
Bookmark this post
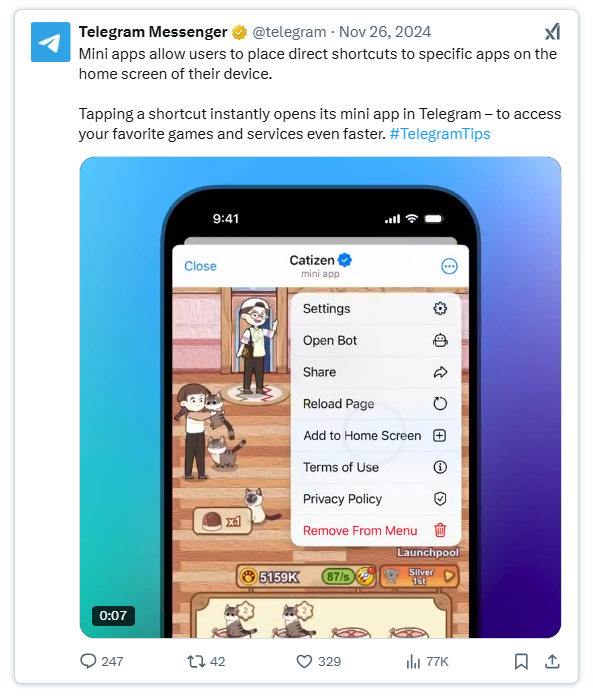[521, 661]
